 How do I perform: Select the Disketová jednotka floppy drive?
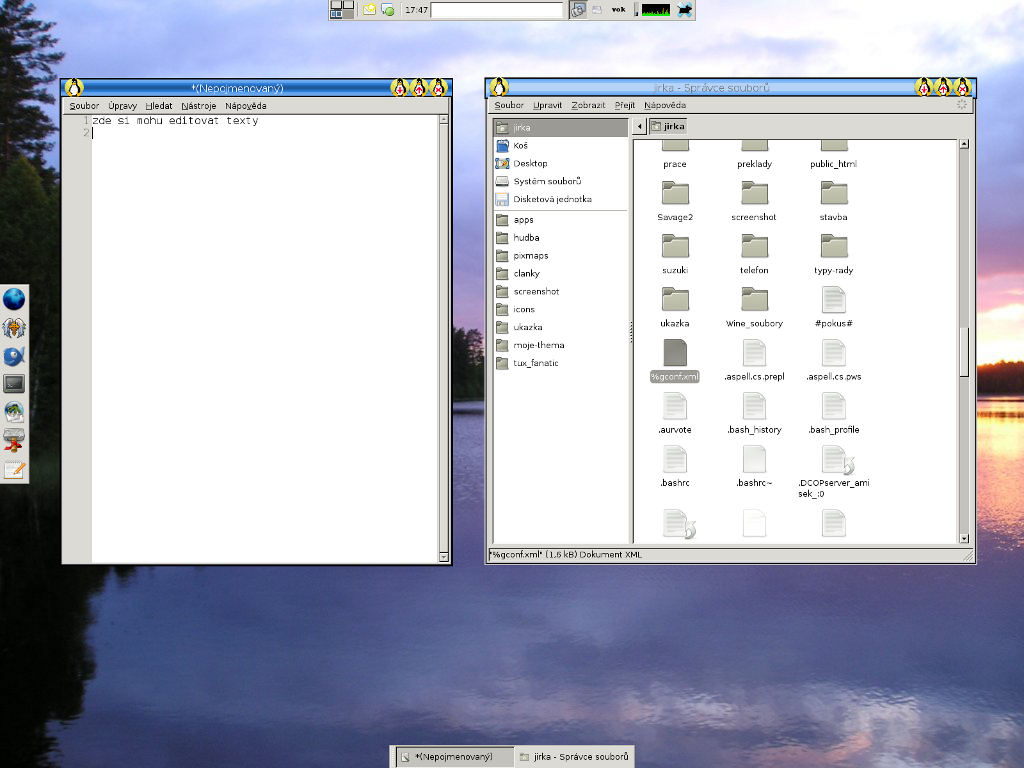(x=551, y=200)
